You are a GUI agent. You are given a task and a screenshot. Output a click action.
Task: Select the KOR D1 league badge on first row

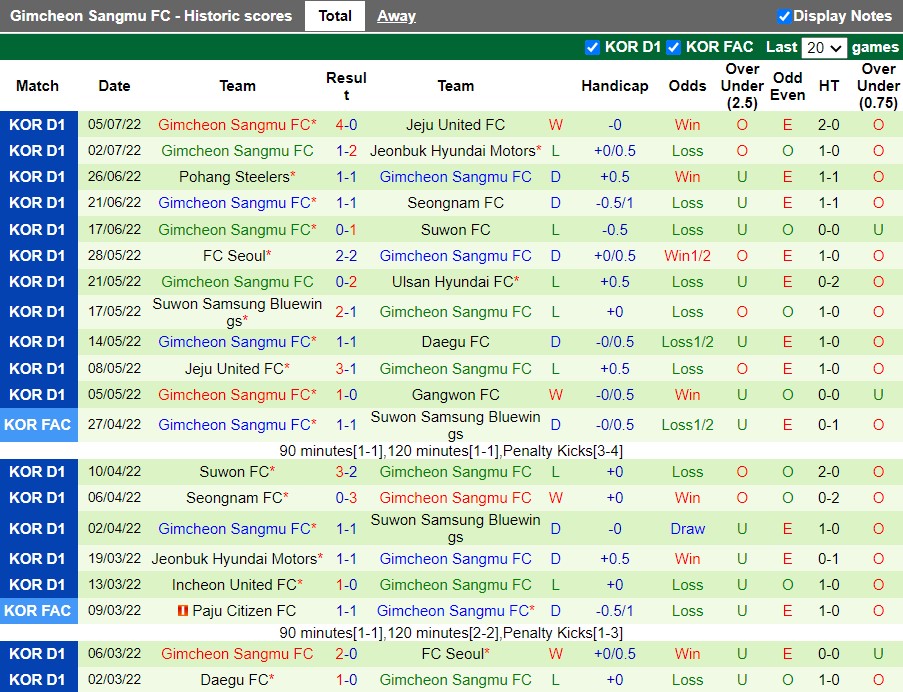tap(38, 124)
